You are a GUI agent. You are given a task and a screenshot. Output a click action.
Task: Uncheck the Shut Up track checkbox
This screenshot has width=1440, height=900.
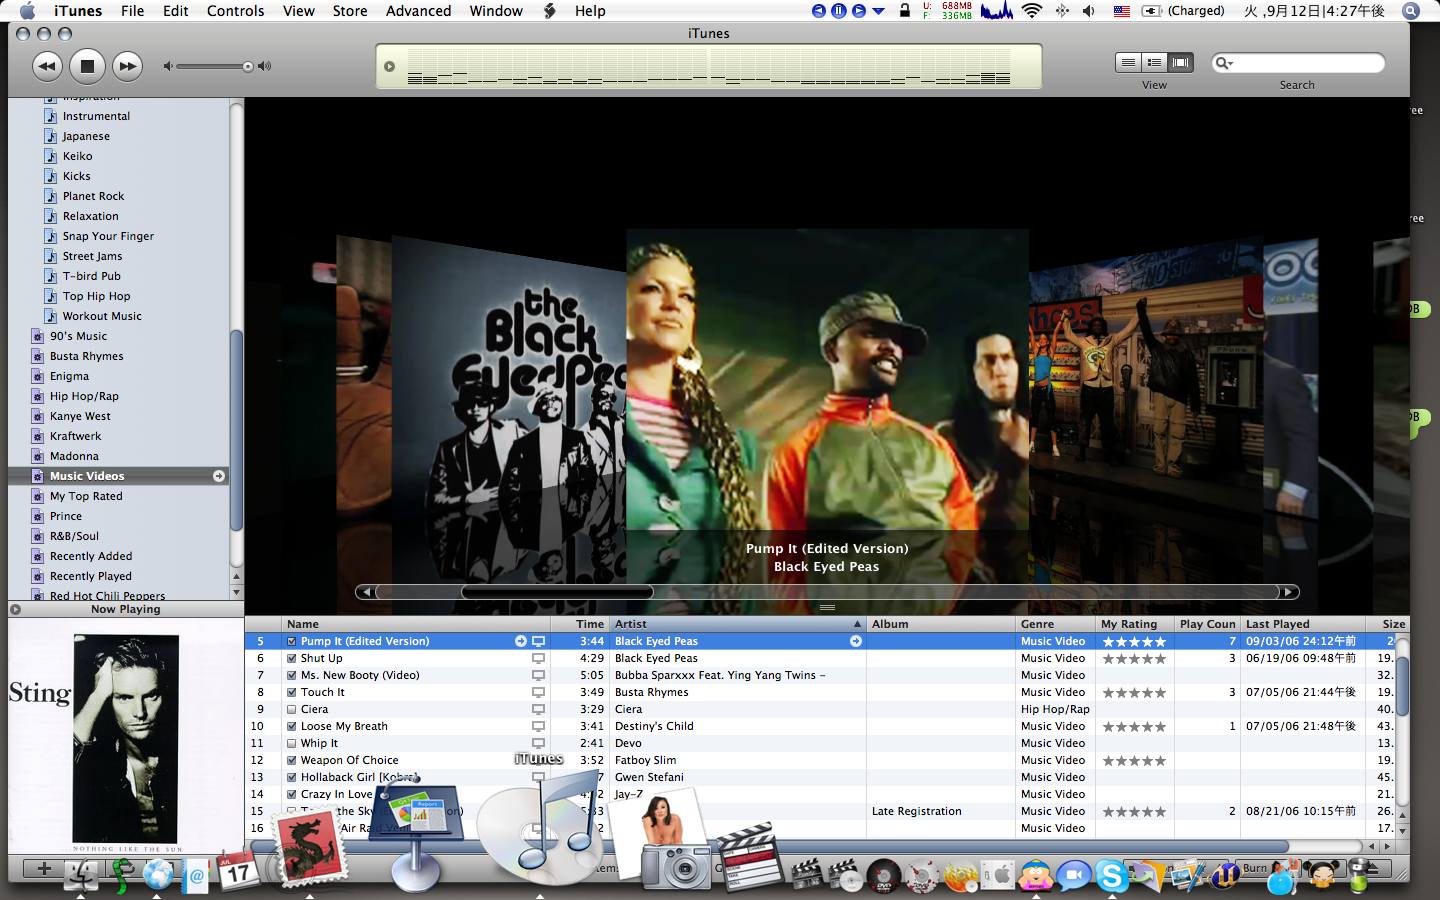point(291,658)
